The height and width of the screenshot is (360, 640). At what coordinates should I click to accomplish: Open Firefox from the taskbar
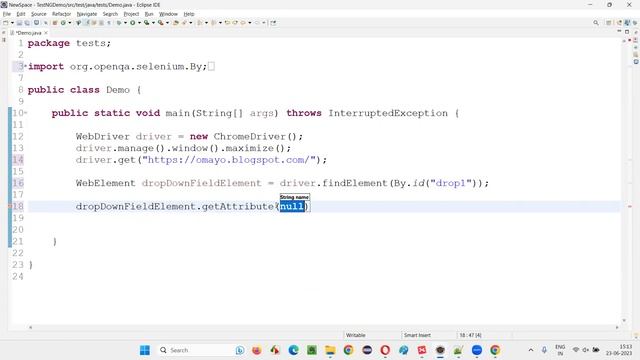coord(256,350)
